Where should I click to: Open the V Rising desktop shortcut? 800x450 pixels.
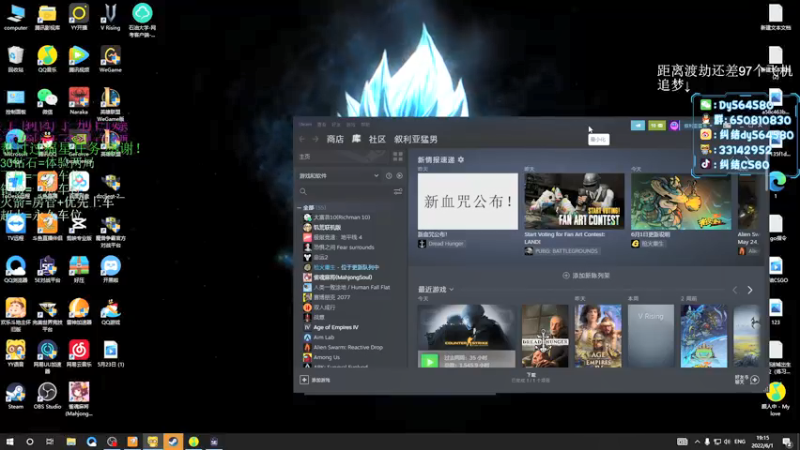pos(110,17)
